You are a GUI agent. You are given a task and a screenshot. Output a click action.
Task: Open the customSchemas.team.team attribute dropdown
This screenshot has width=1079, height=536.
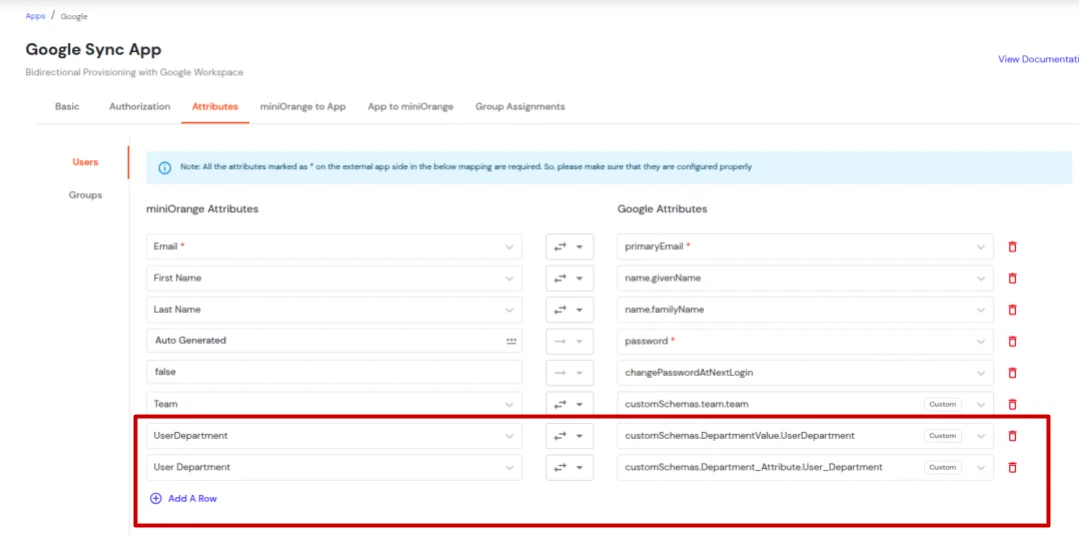tap(805, 405)
